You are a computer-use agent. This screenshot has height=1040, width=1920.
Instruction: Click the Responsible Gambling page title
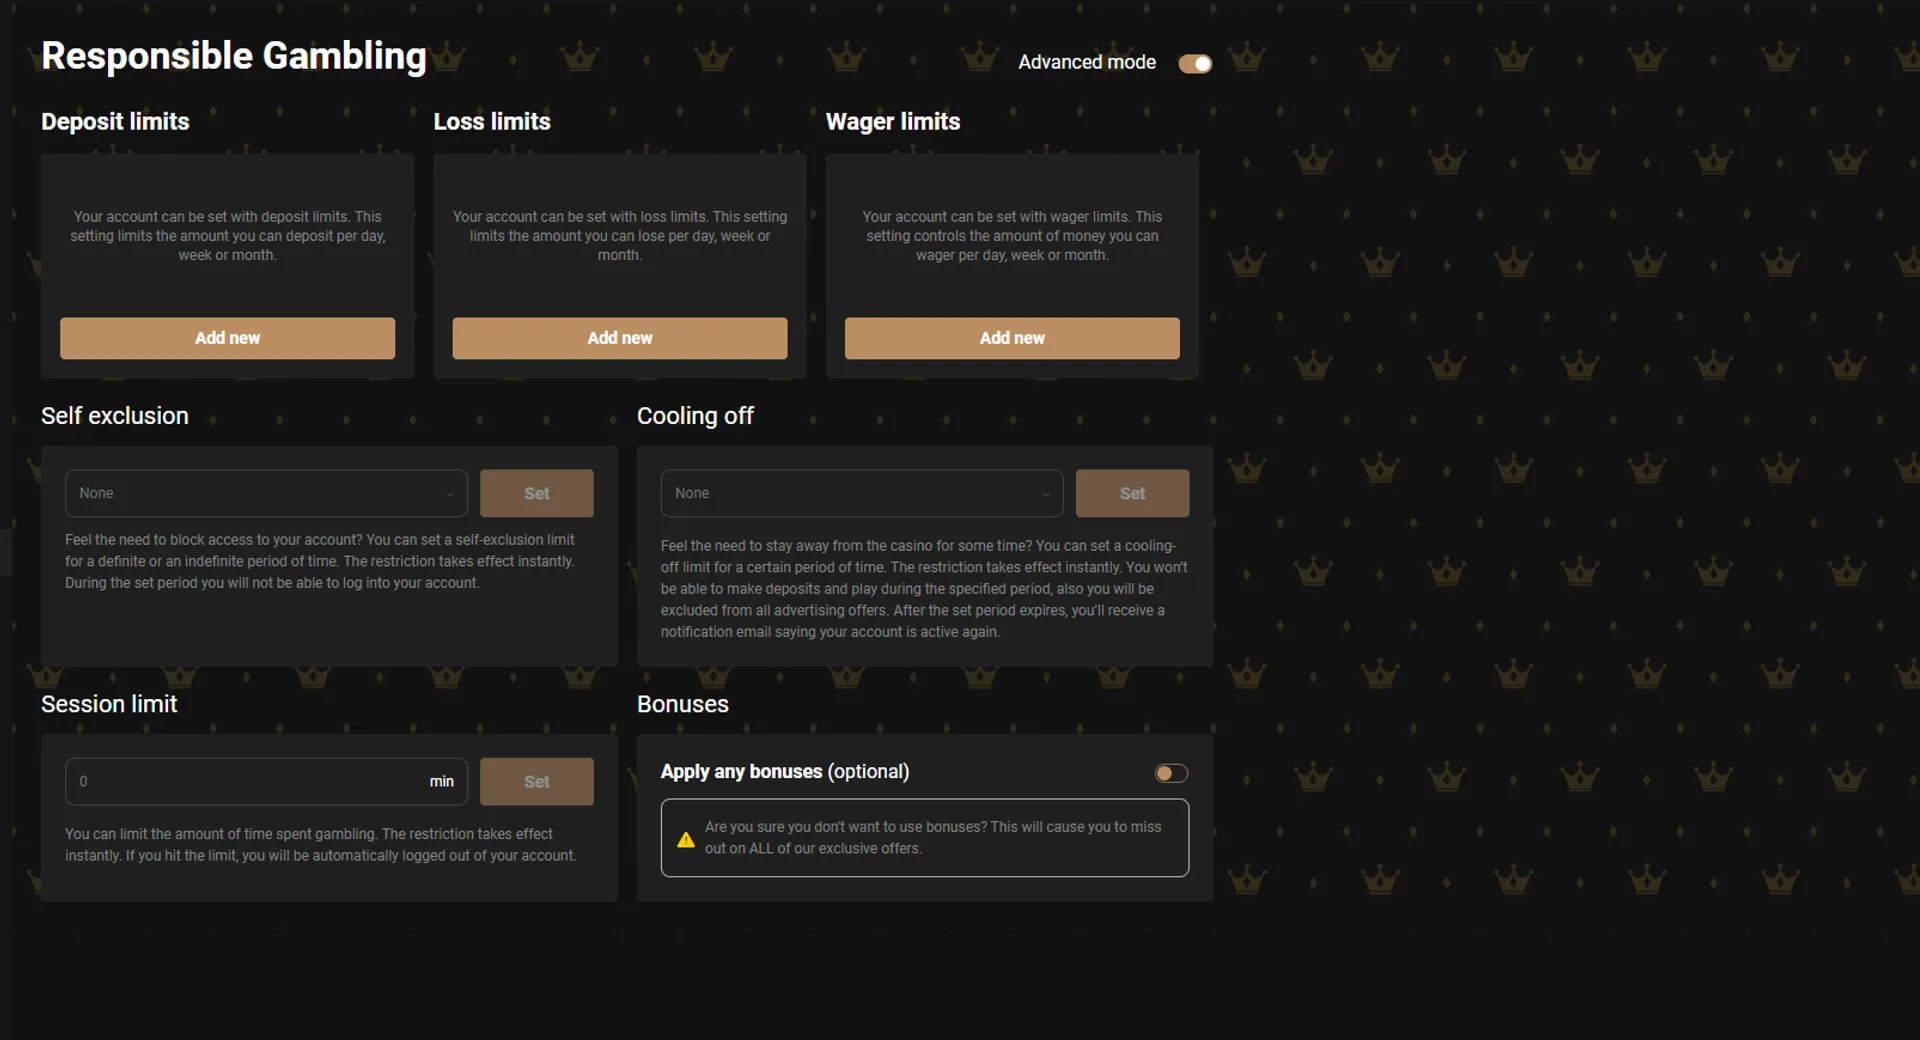[x=233, y=56]
